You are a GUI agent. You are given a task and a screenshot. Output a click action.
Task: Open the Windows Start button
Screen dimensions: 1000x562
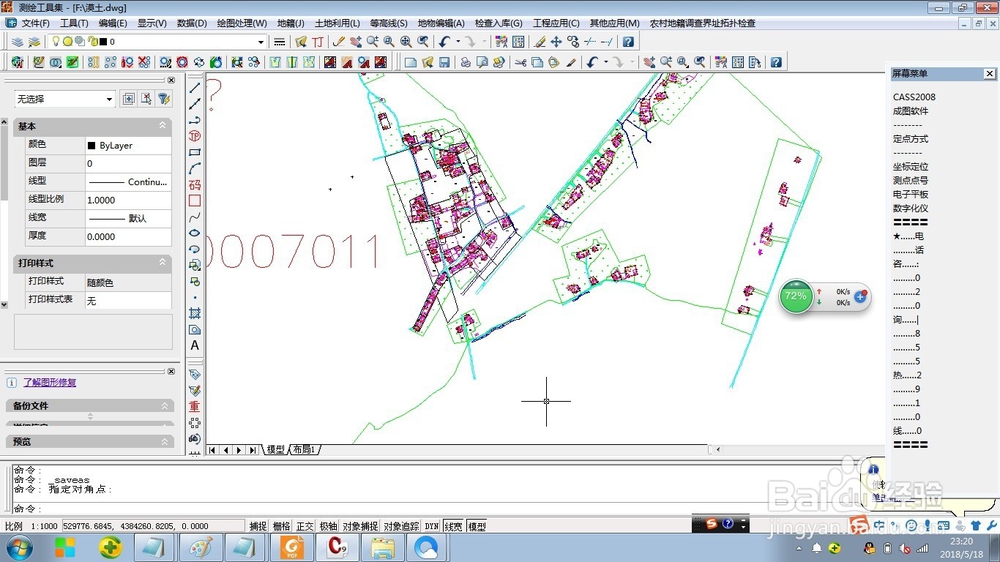click(x=19, y=547)
